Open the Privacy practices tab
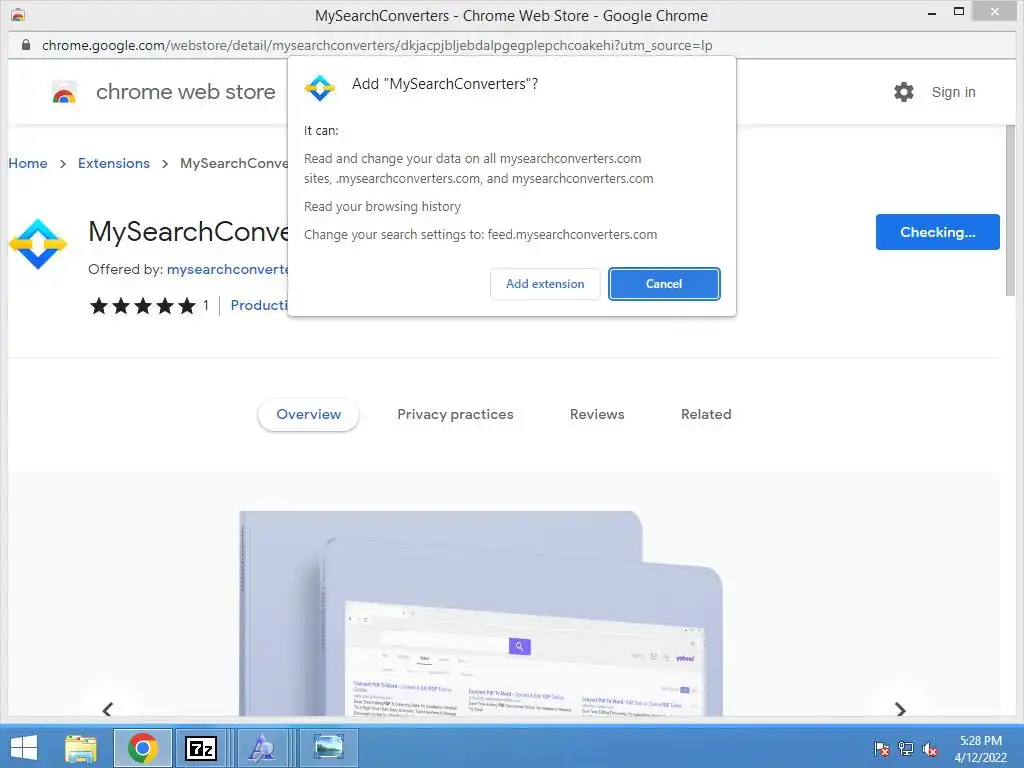Image resolution: width=1024 pixels, height=768 pixels. [x=455, y=415]
